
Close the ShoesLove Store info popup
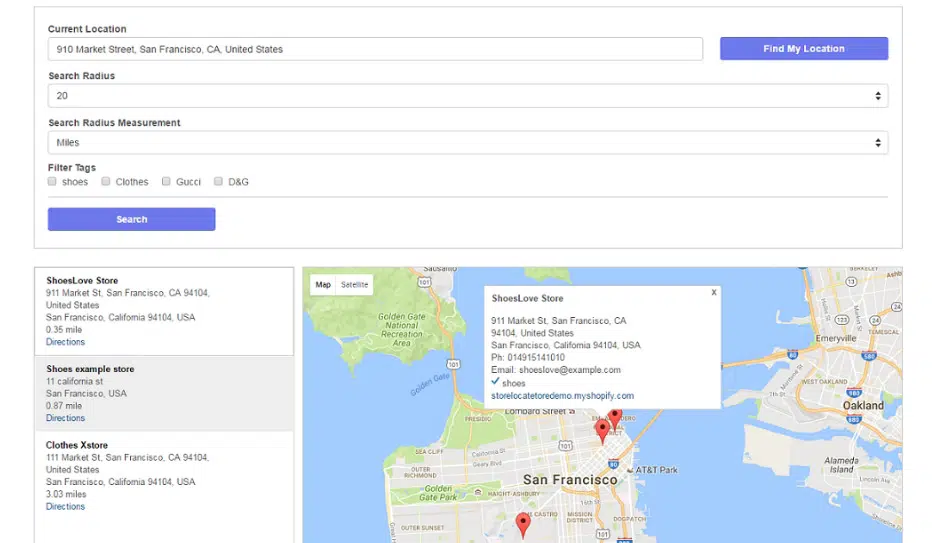[x=714, y=292]
